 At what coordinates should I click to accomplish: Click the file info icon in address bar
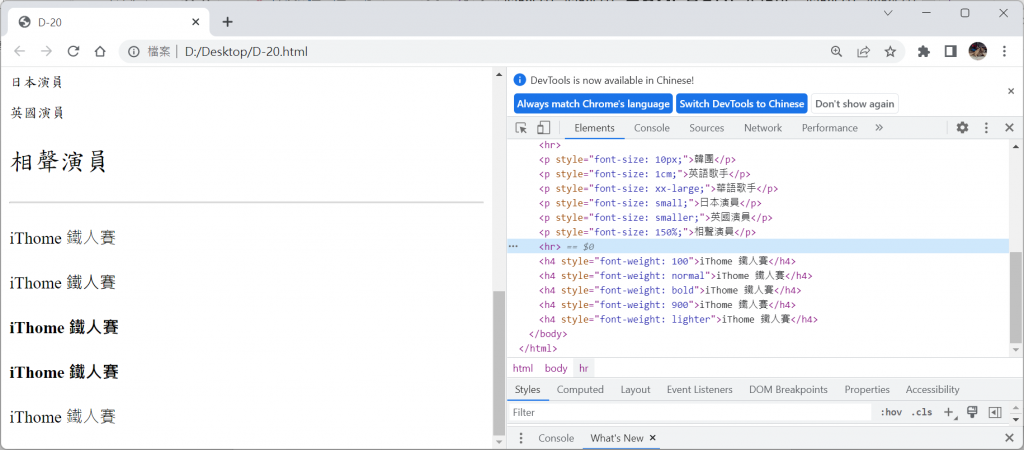pyautogui.click(x=133, y=52)
